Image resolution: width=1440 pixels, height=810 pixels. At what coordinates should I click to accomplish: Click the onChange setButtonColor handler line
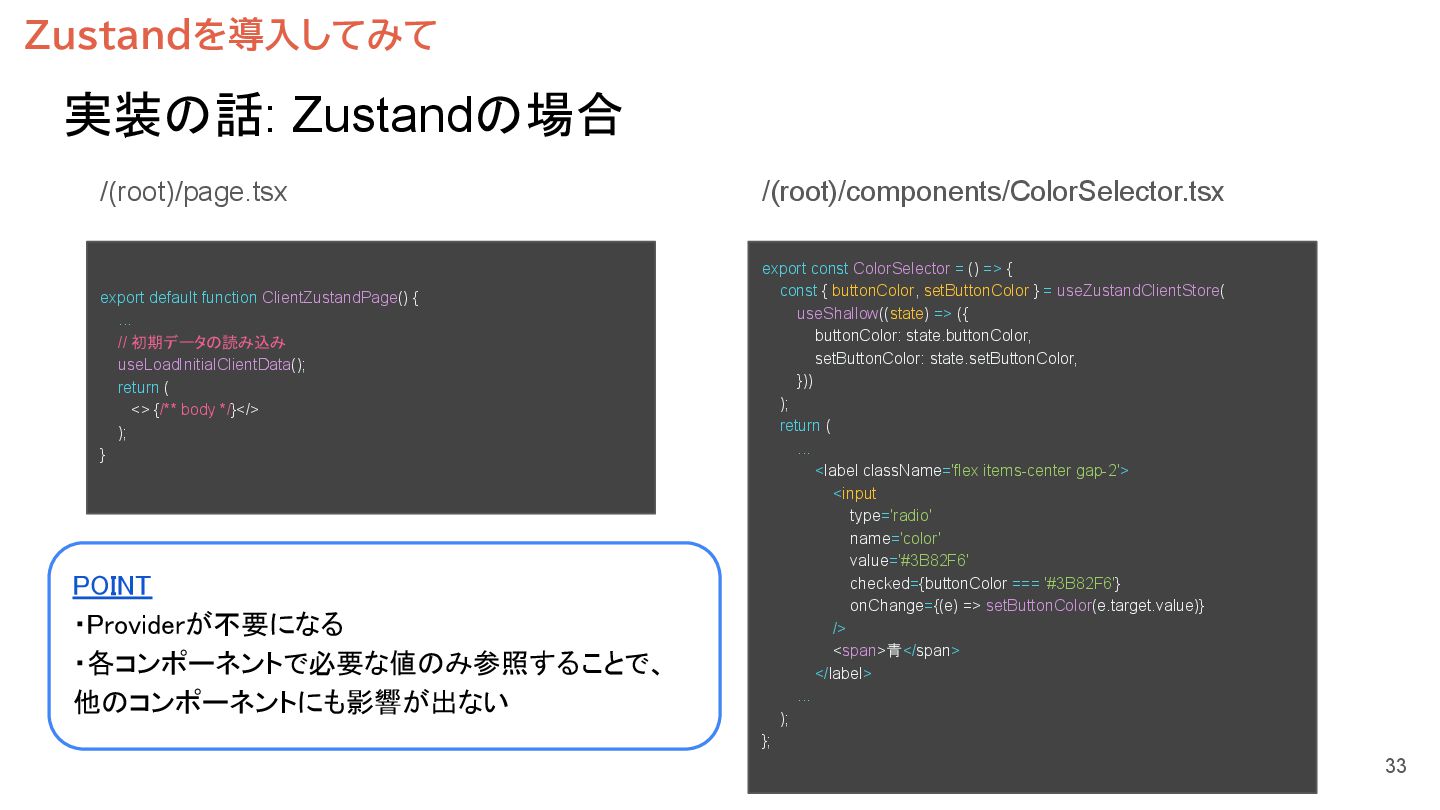point(1027,605)
